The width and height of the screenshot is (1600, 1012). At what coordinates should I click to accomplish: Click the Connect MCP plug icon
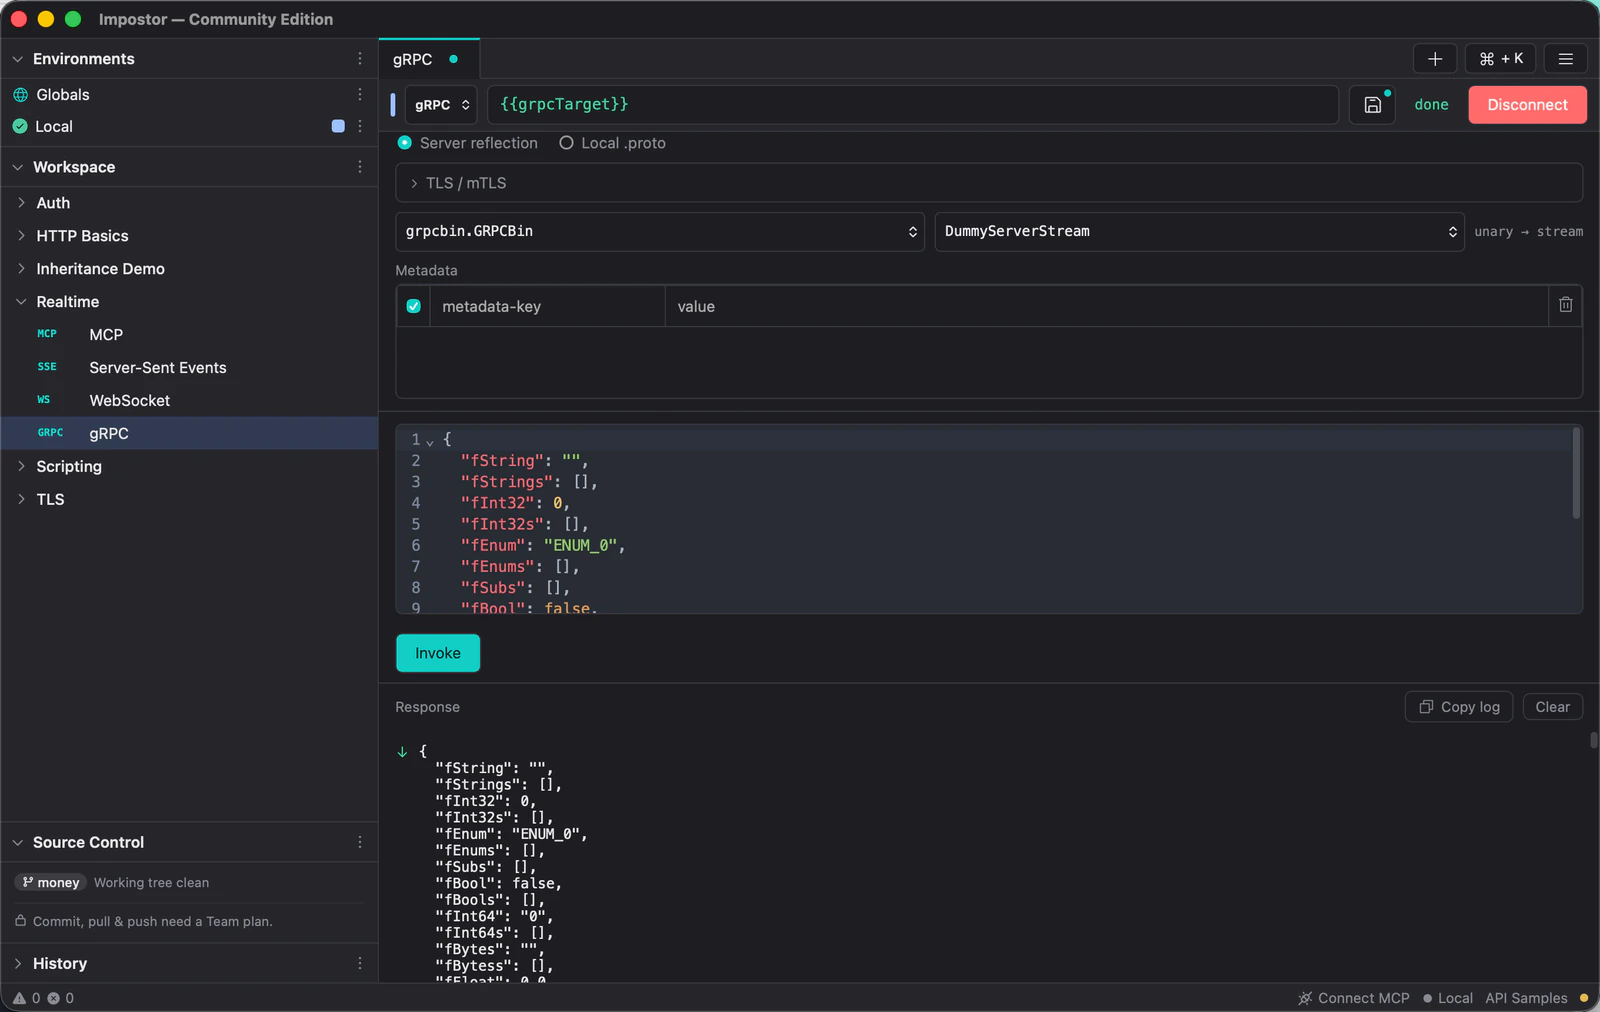1305,998
